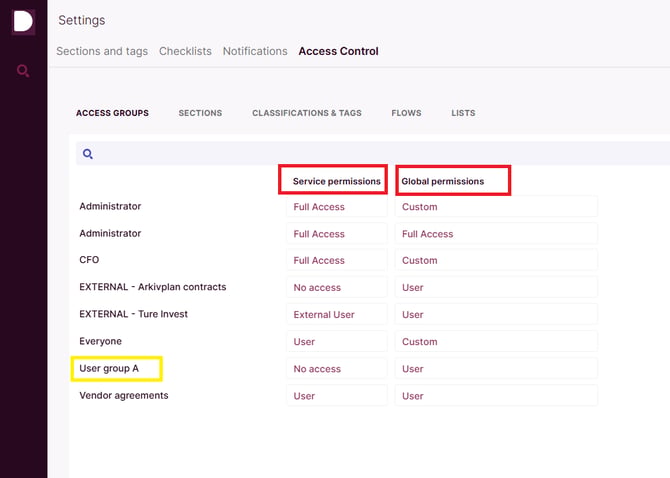The image size is (670, 478).
Task: Open the LISTS sub-tab
Action: (x=463, y=113)
